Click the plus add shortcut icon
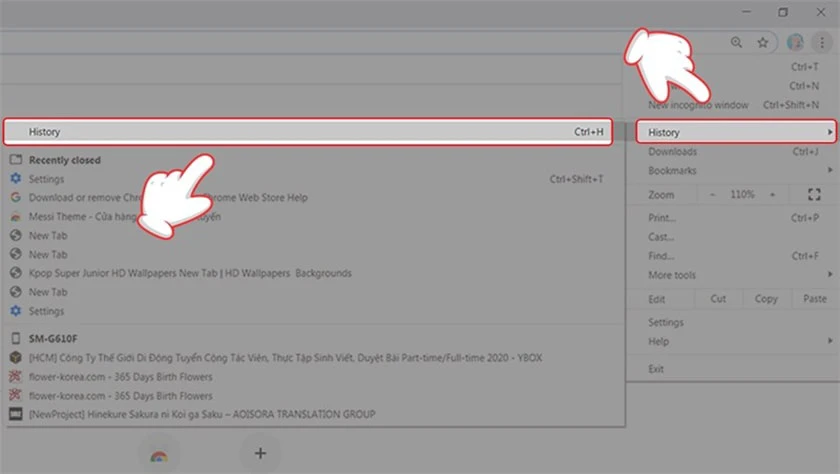The height and width of the screenshot is (474, 840). 260,453
